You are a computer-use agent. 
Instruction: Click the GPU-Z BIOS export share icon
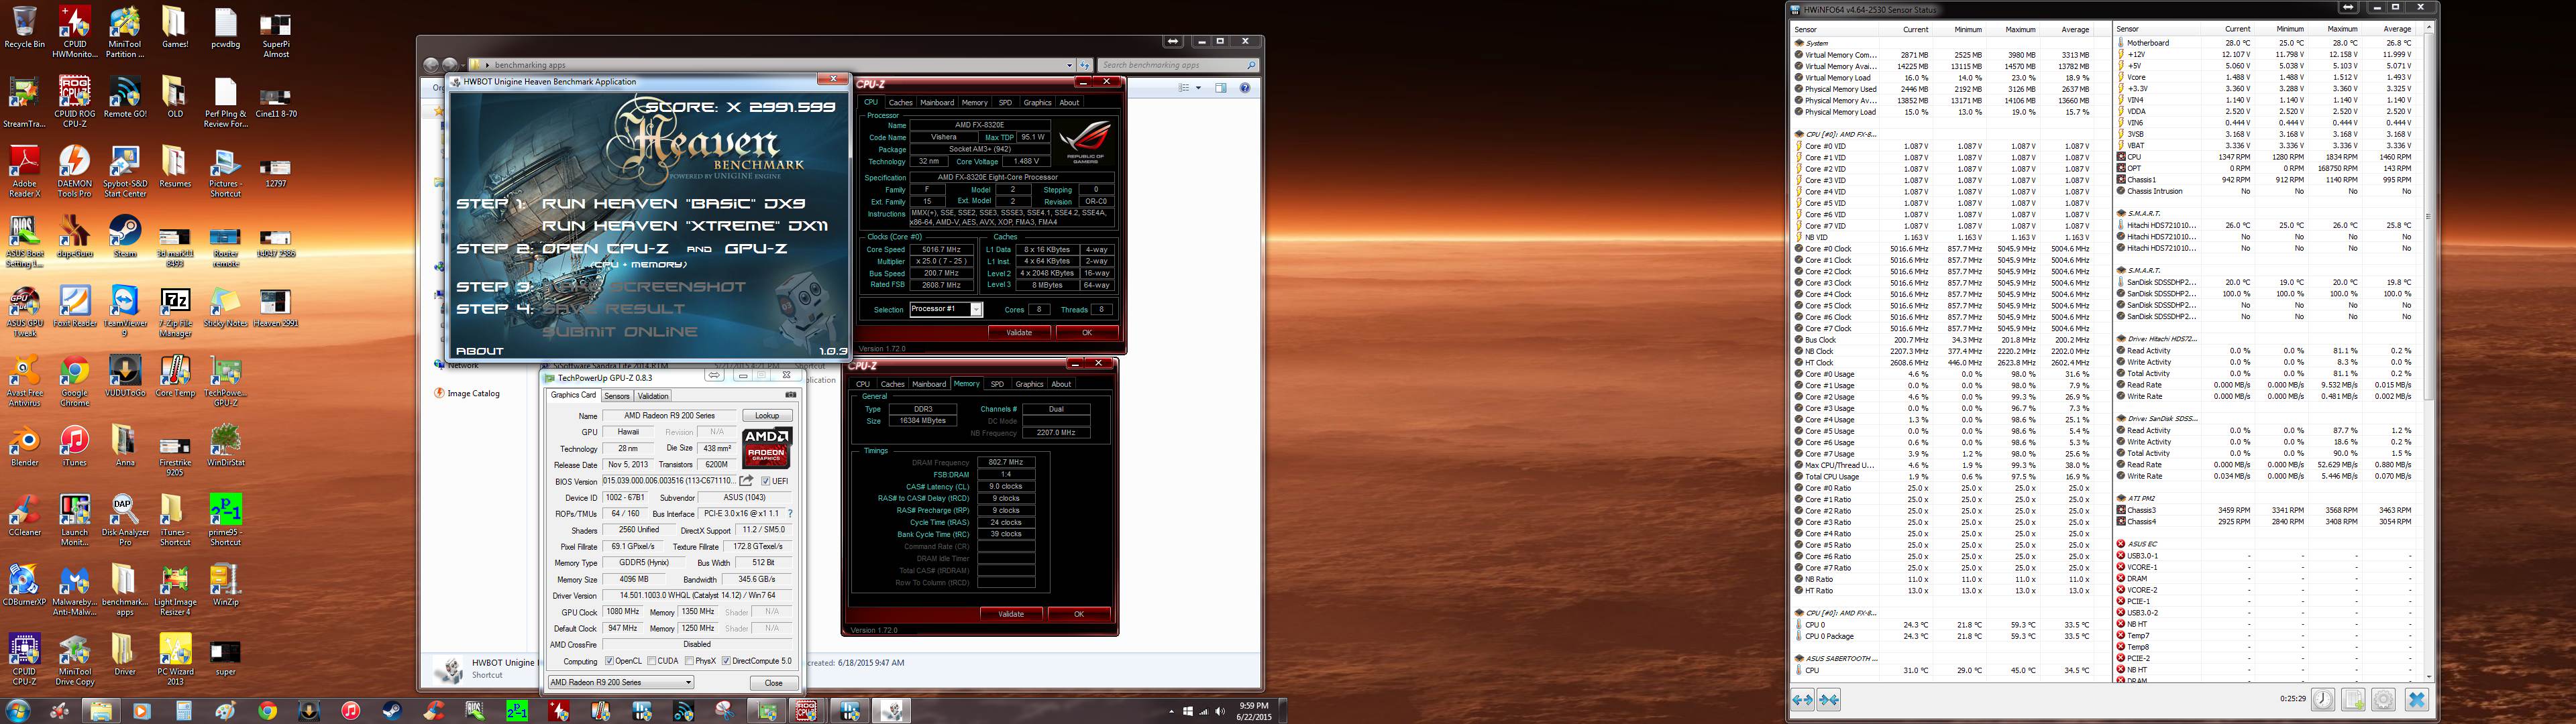point(746,481)
